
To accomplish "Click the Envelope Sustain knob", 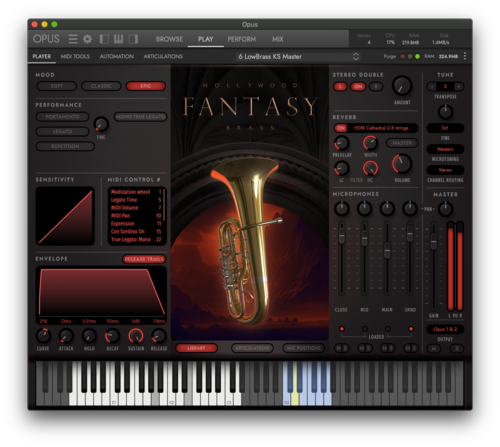I will [x=136, y=336].
